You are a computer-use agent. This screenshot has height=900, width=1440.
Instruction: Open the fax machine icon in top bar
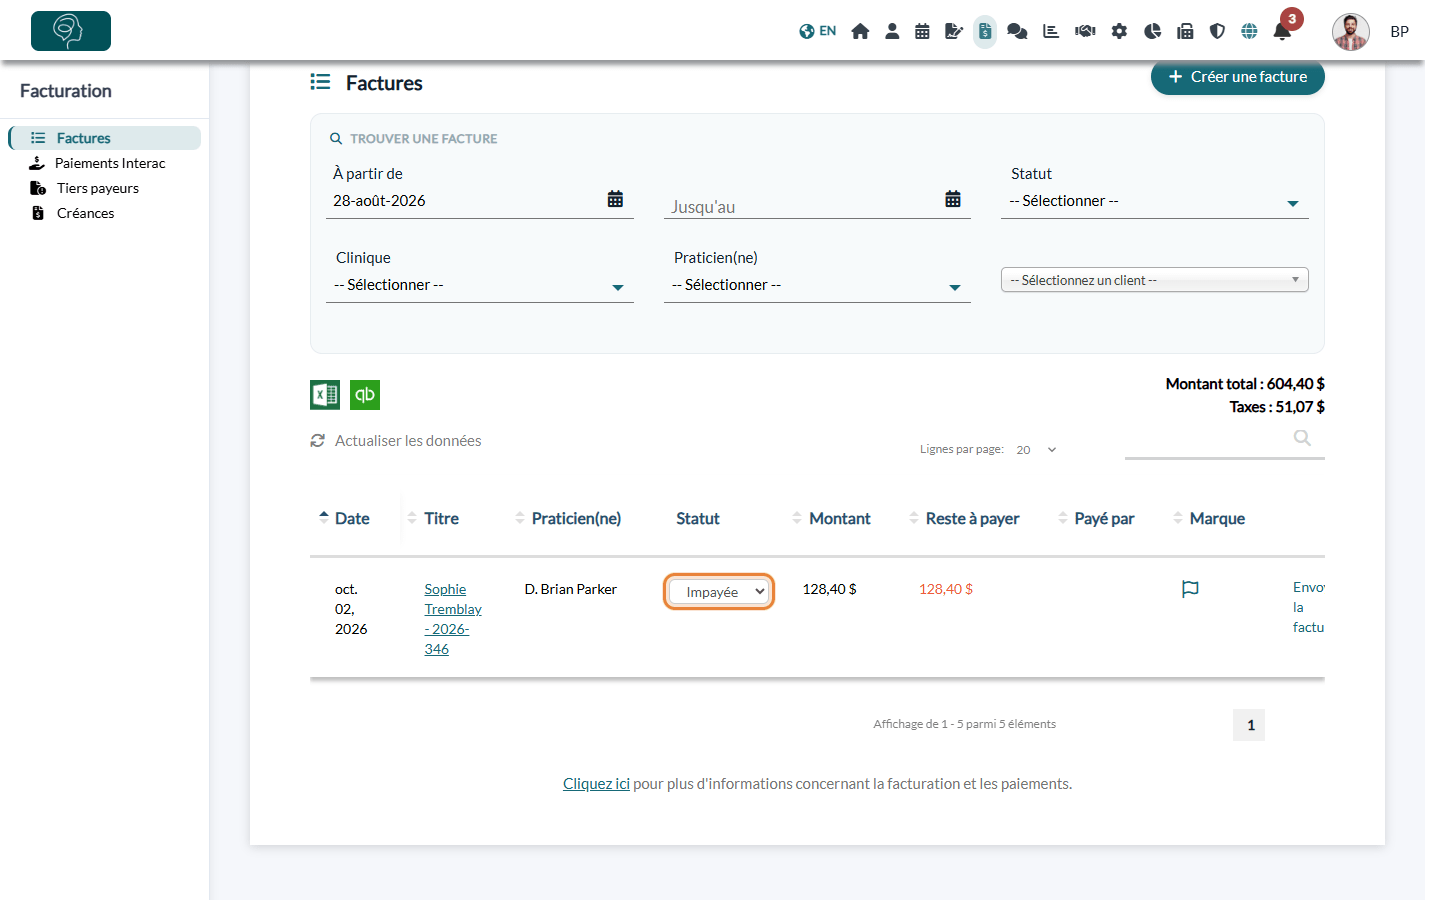pyautogui.click(x=1185, y=31)
